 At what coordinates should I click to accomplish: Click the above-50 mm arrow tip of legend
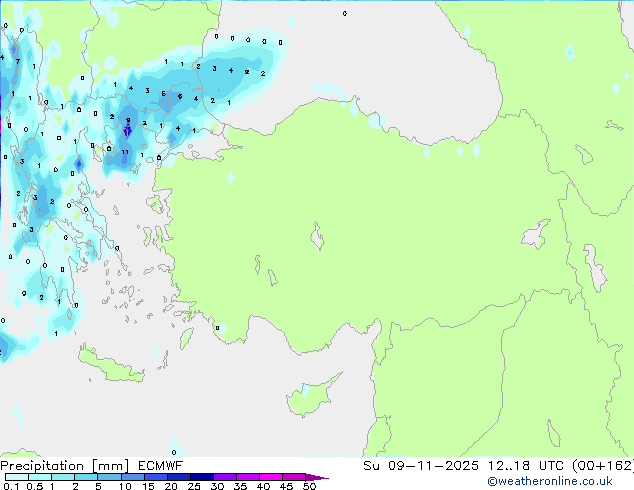317,477
